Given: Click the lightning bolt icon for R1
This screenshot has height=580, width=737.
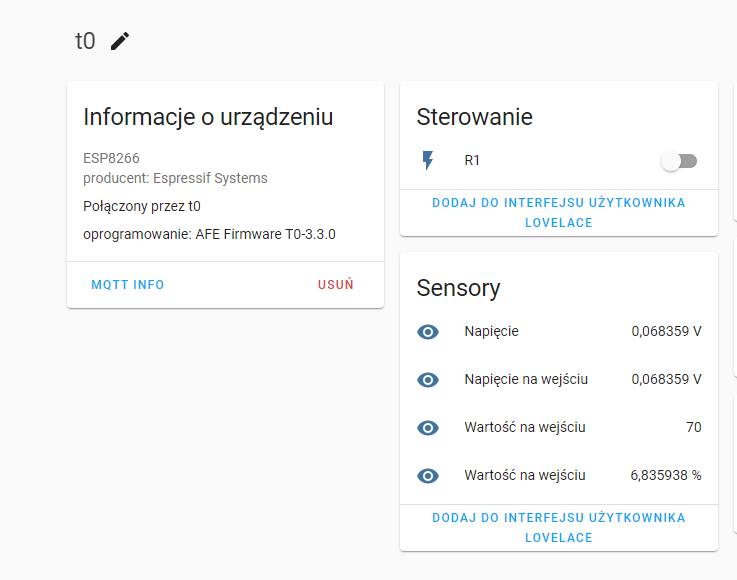Looking at the screenshot, I should click(x=428, y=160).
